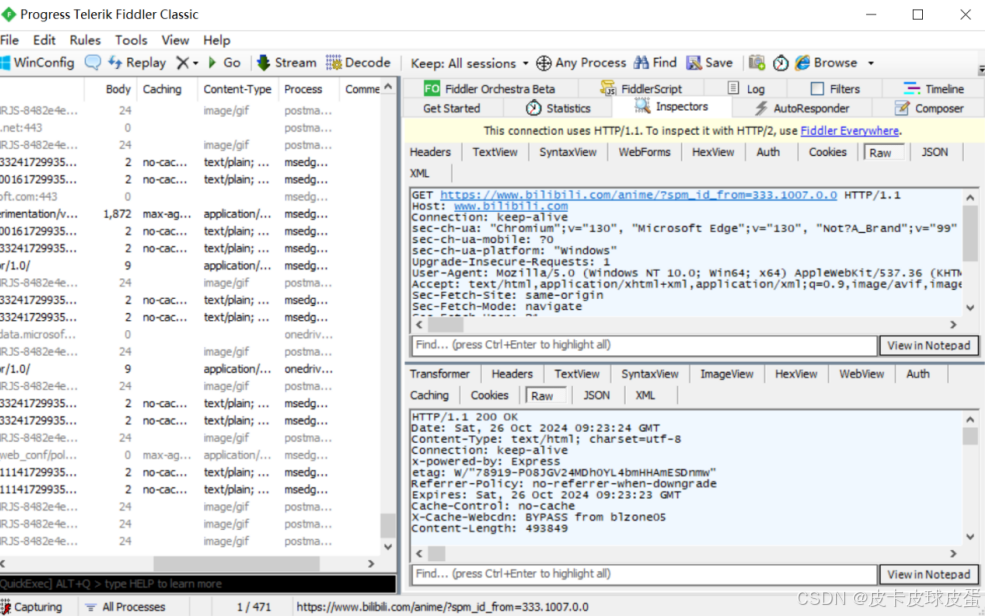Select response Caching tab

click(429, 395)
